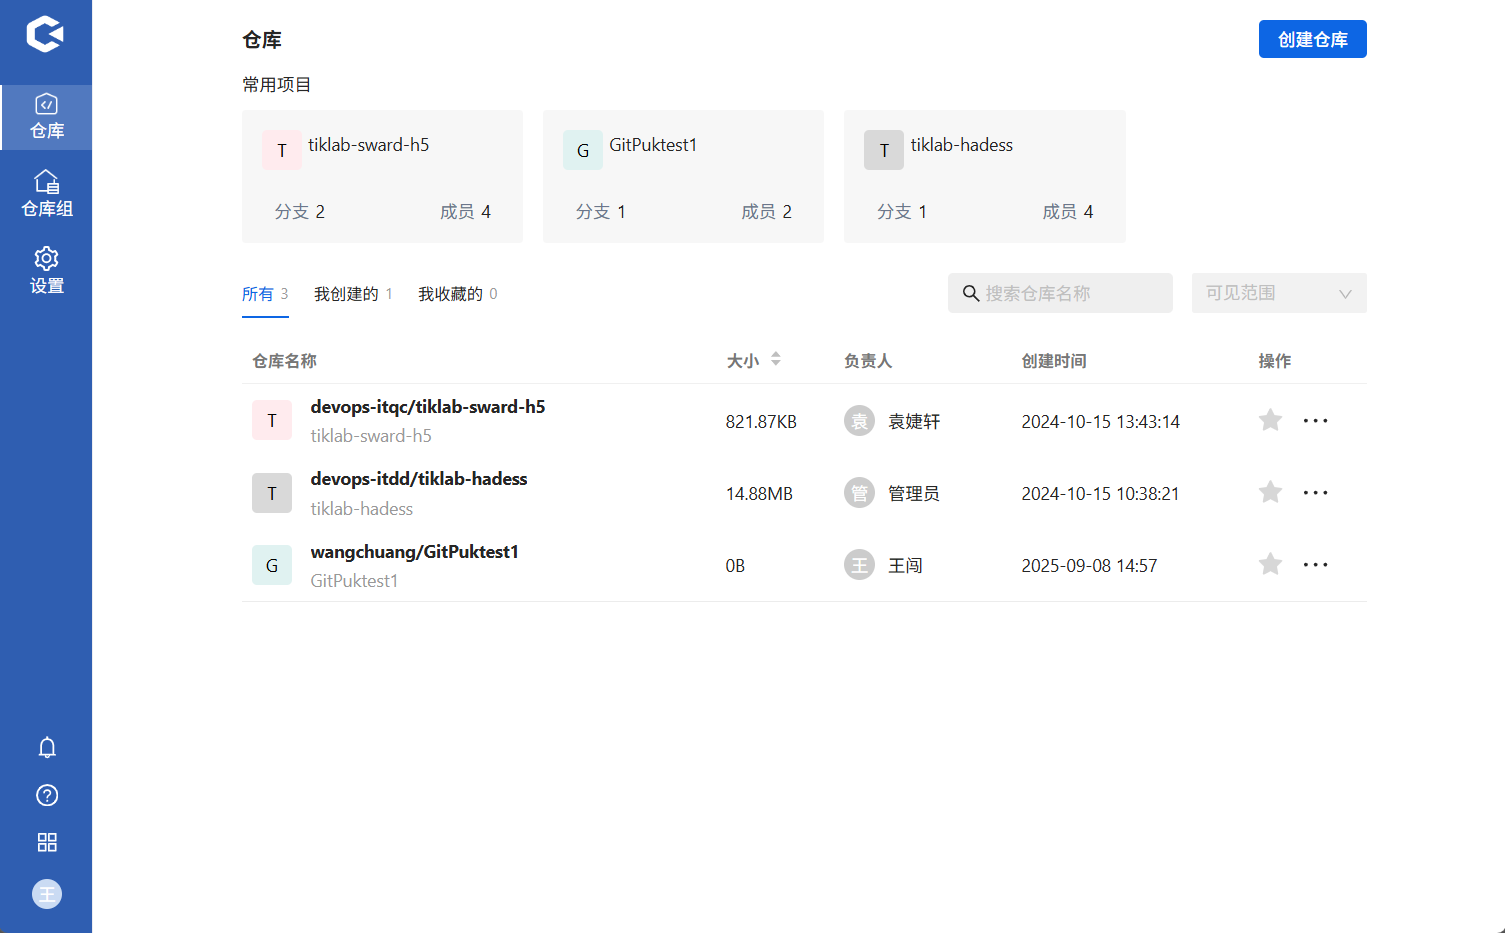
Task: Open notifications bell in sidebar
Action: 47,747
